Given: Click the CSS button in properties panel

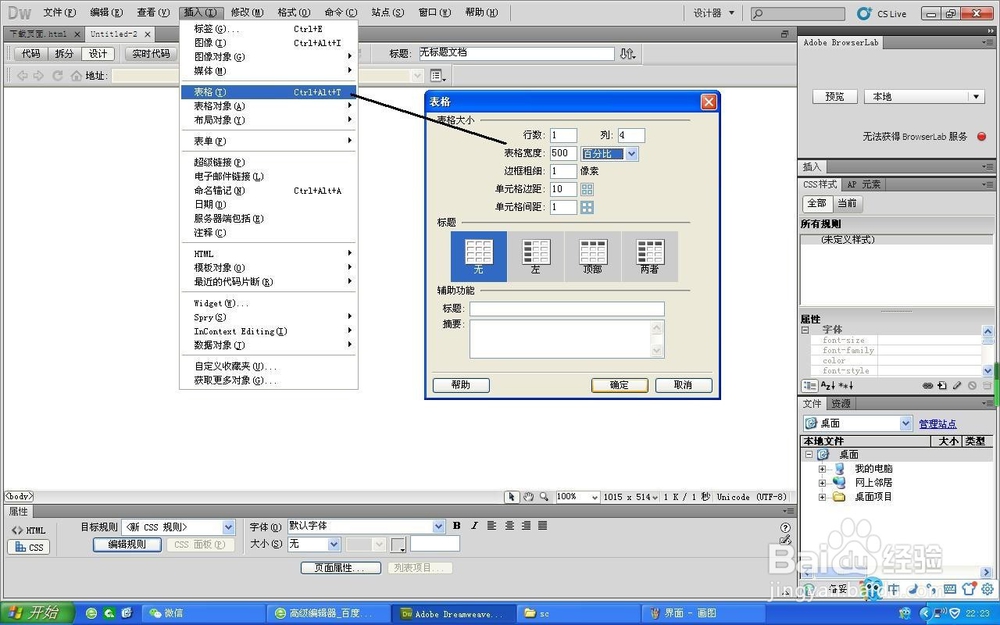Looking at the screenshot, I should [29, 547].
